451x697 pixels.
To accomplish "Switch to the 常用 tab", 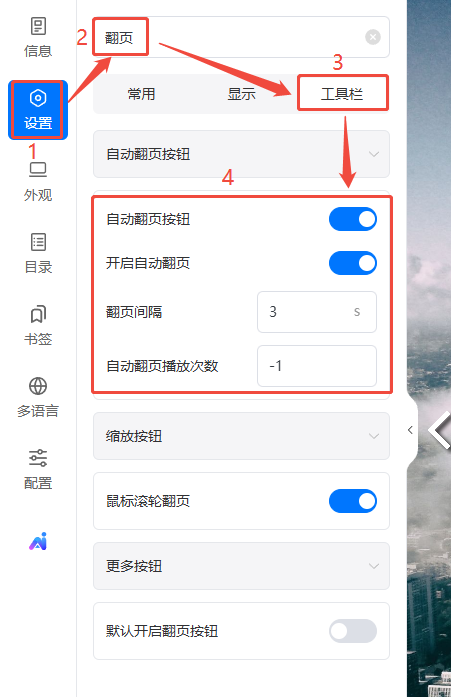I will coord(141,94).
